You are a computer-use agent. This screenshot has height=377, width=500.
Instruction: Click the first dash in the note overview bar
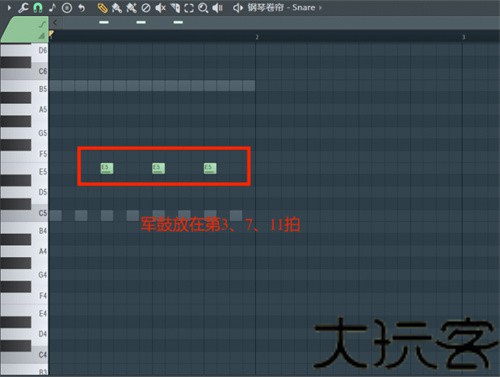104,22
